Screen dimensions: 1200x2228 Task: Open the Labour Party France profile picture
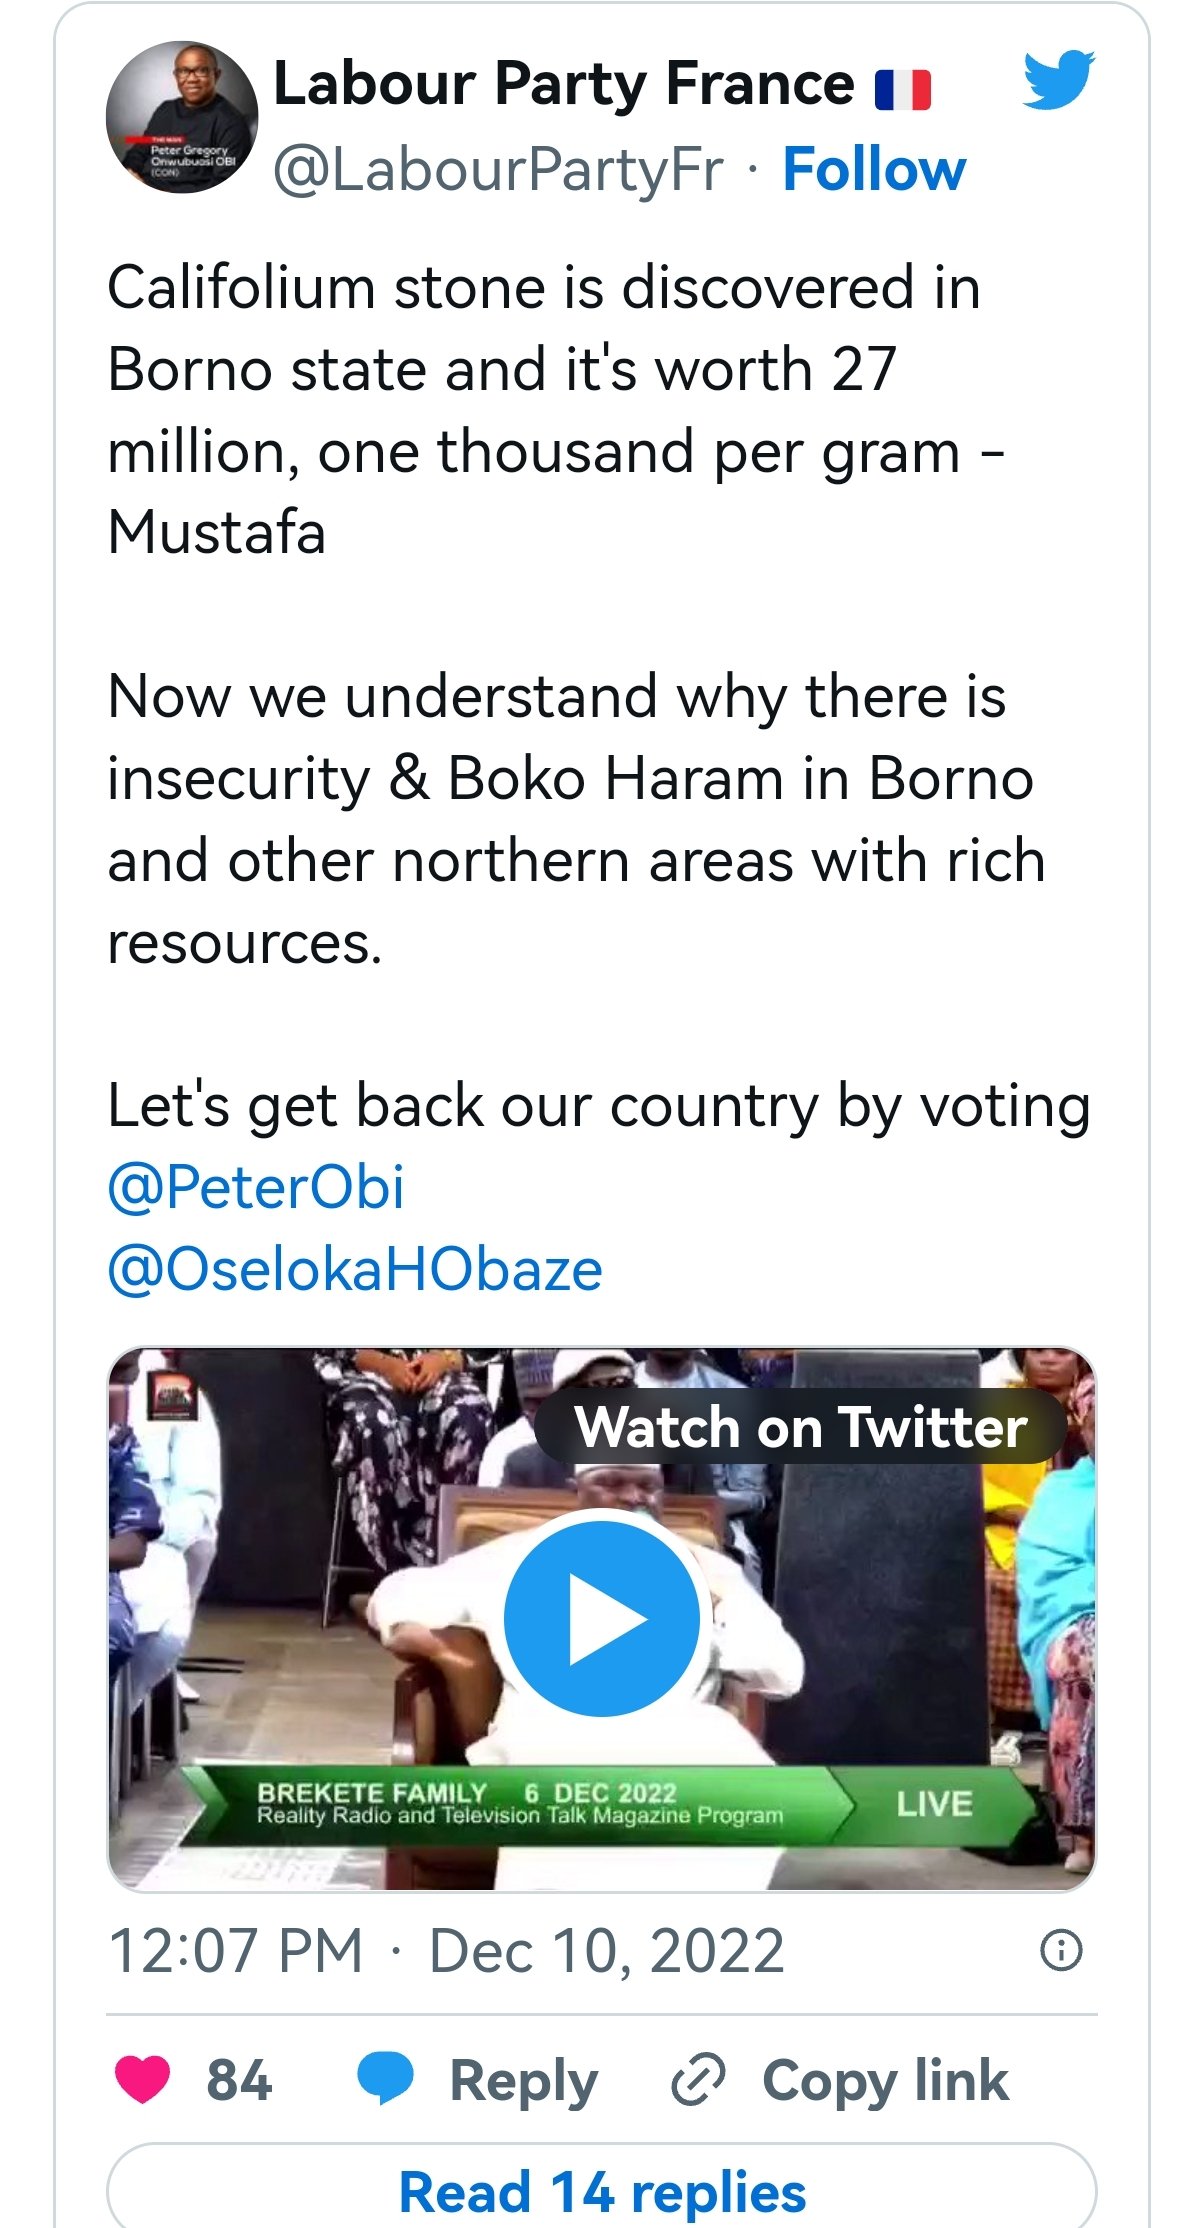182,117
